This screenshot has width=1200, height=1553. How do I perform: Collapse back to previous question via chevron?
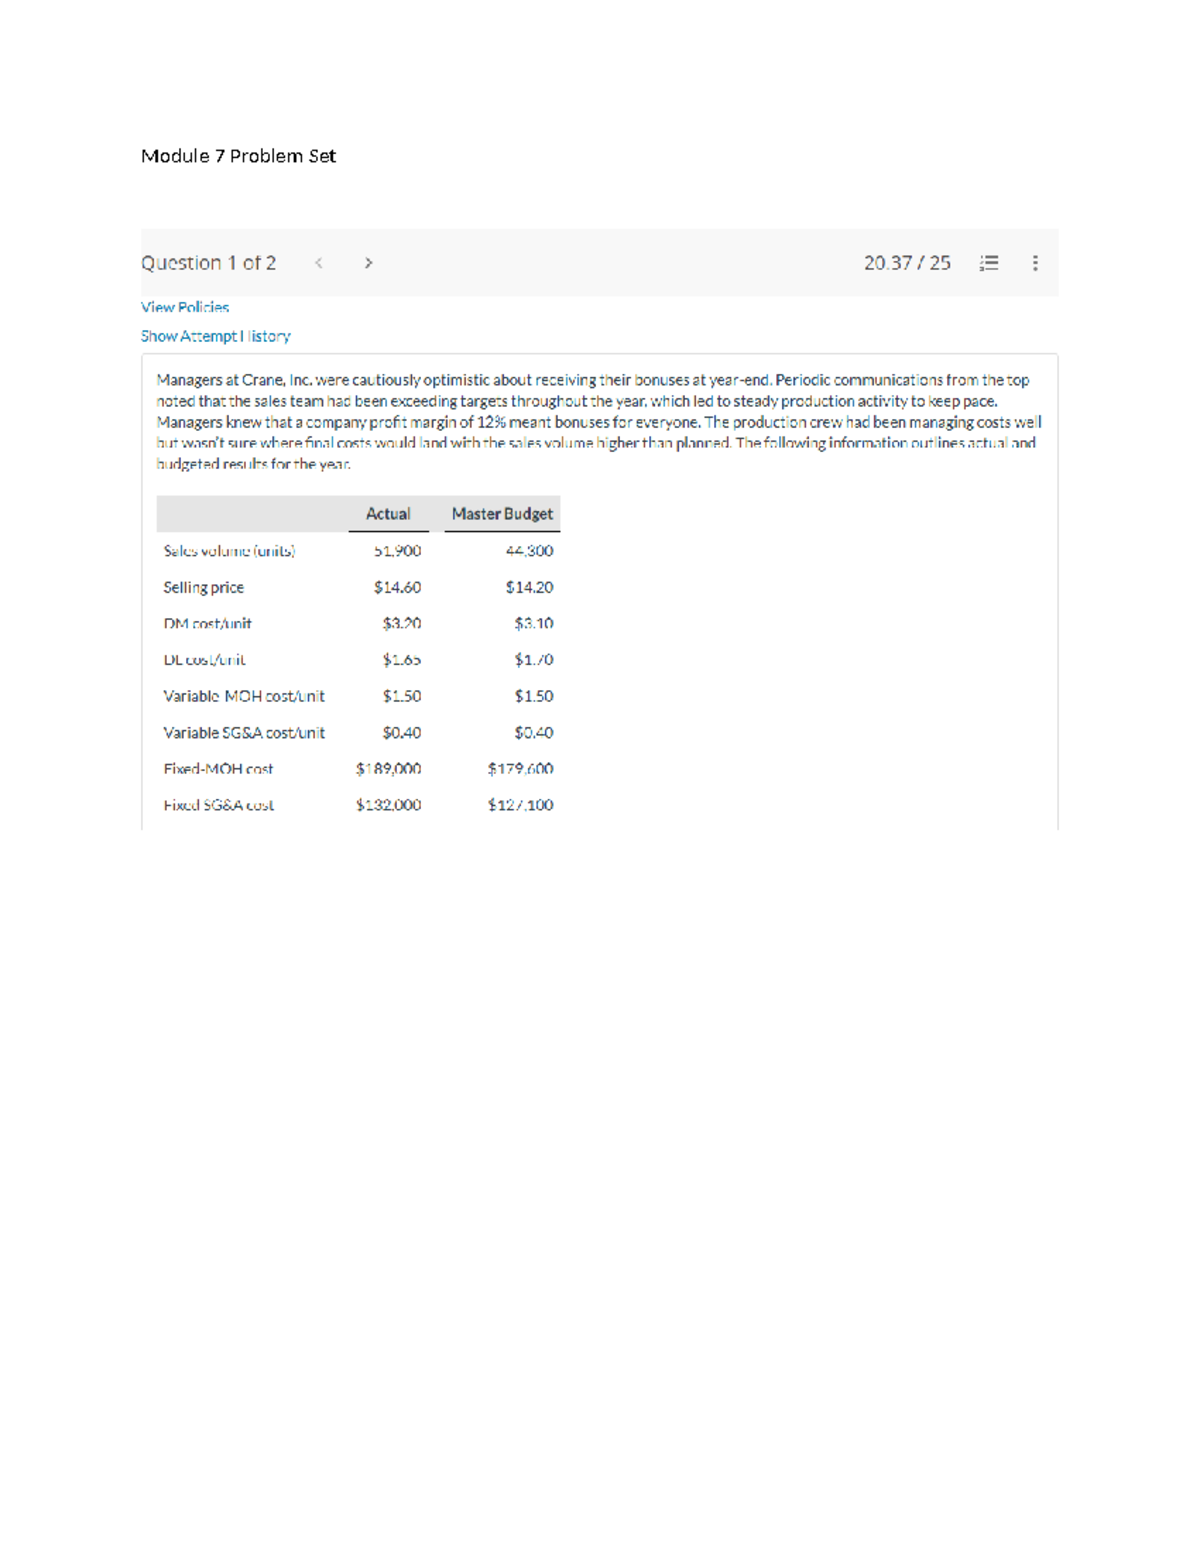[x=319, y=263]
